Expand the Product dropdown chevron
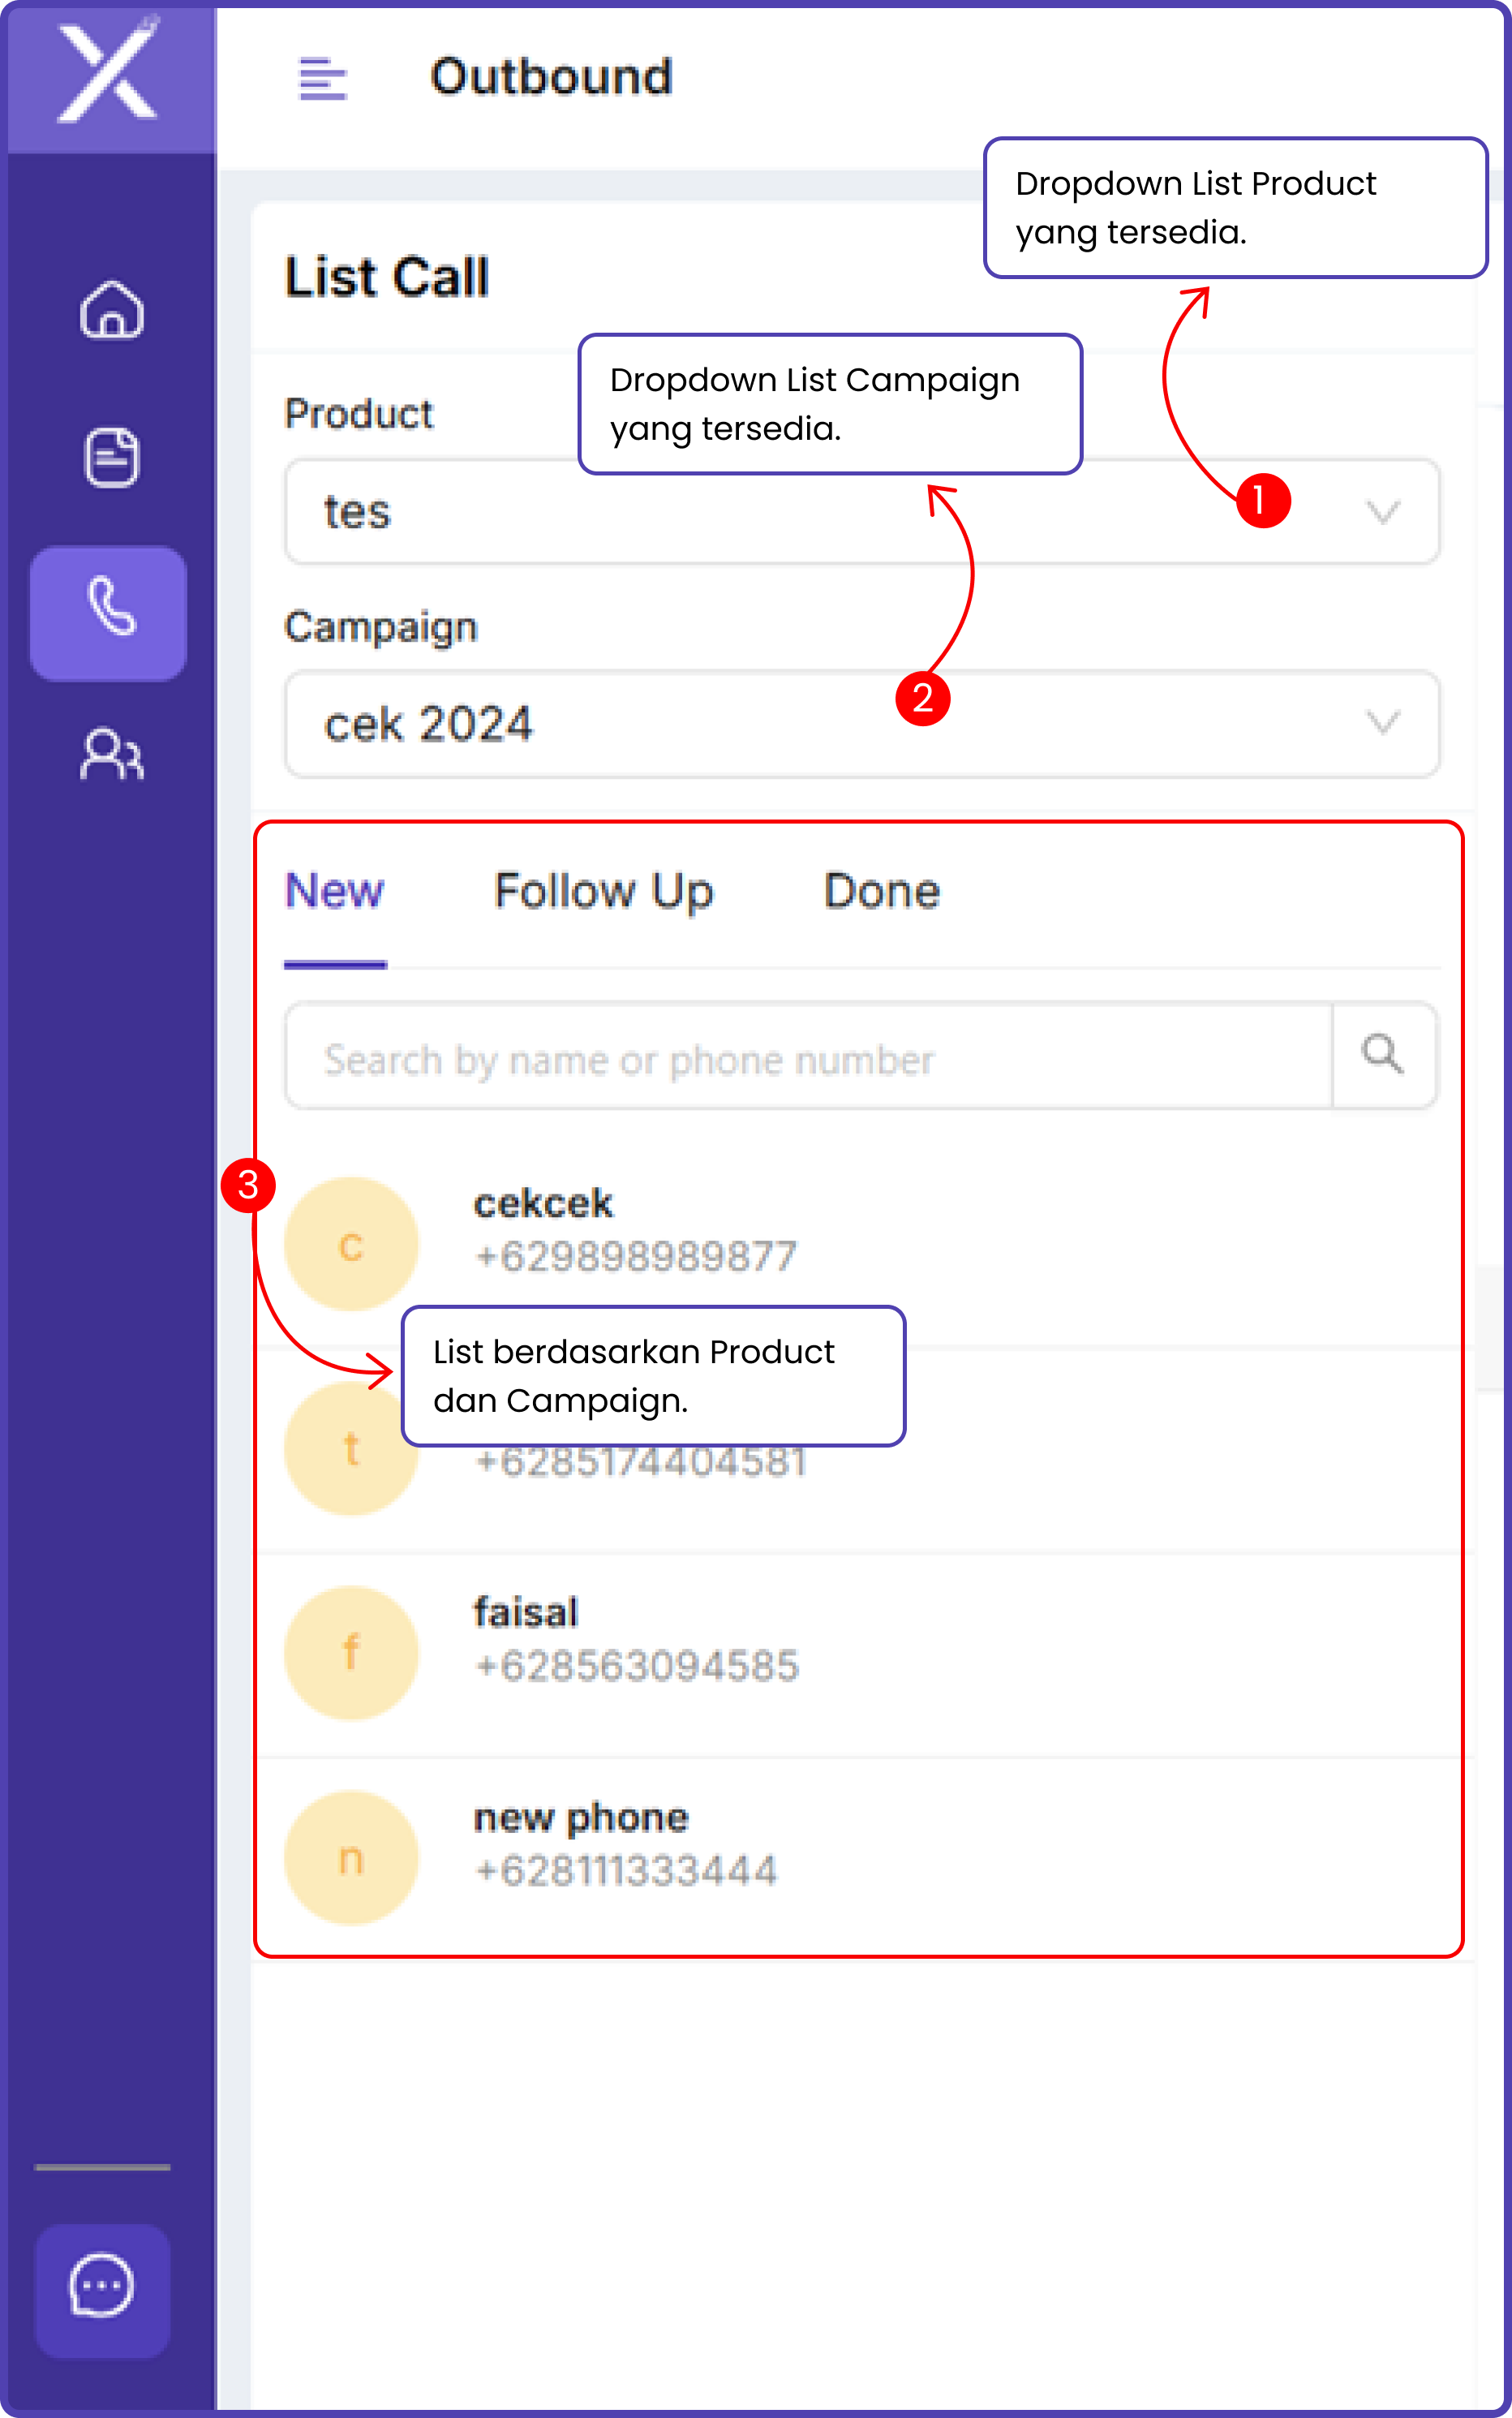 (1382, 513)
